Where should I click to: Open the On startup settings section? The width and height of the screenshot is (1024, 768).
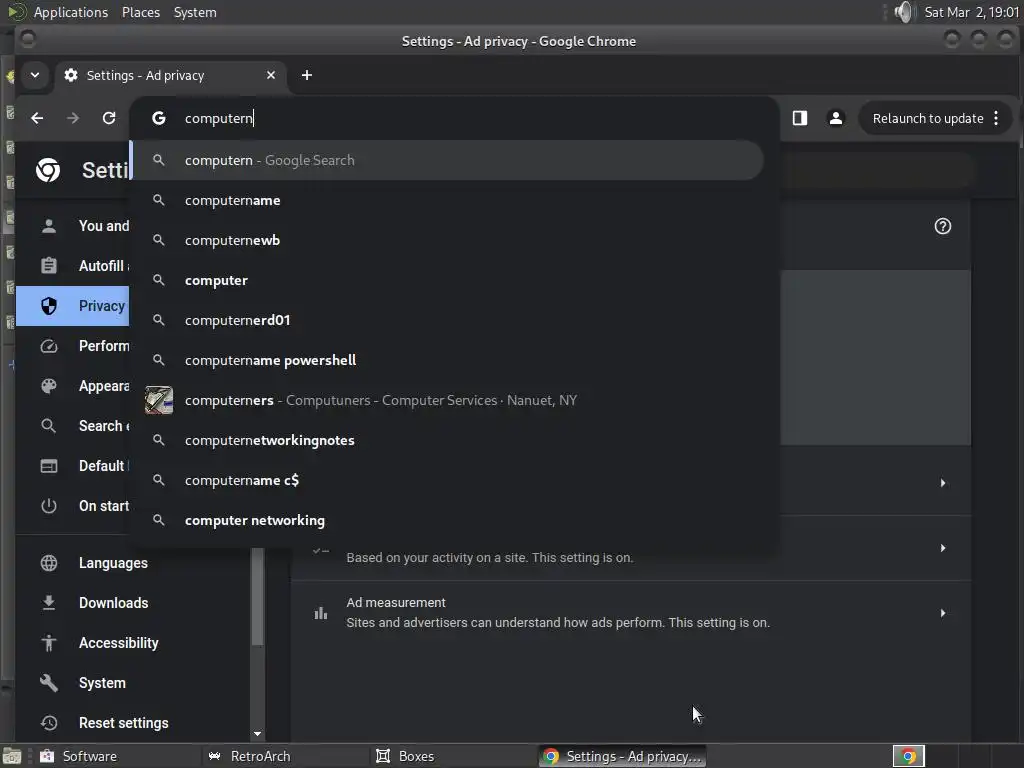(x=73, y=506)
